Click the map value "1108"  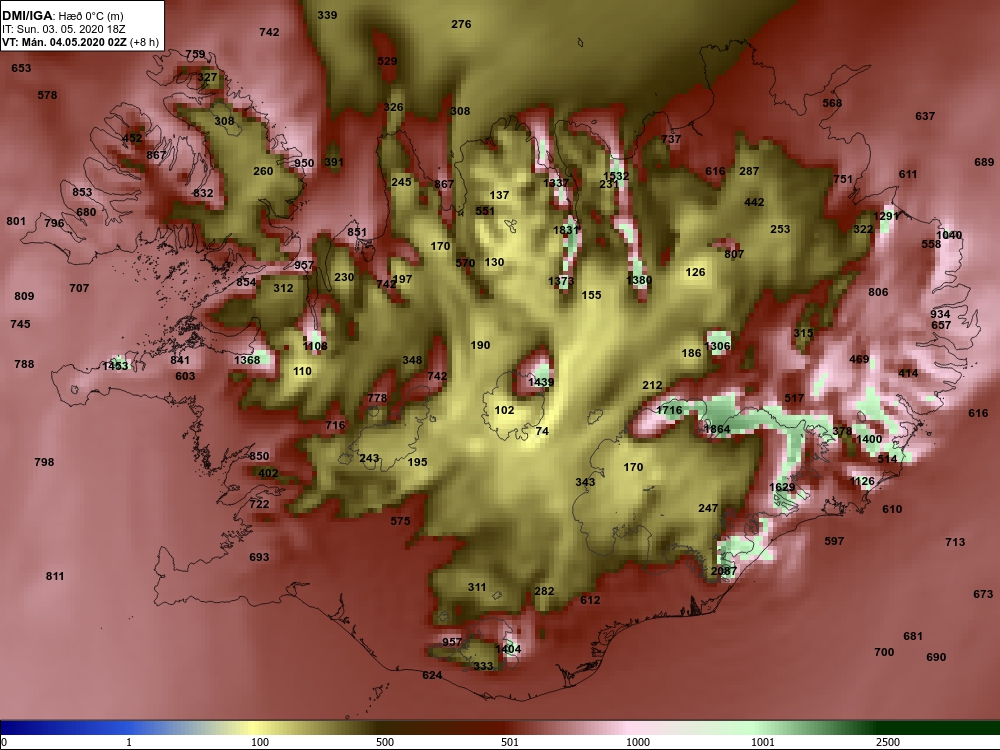coord(315,346)
